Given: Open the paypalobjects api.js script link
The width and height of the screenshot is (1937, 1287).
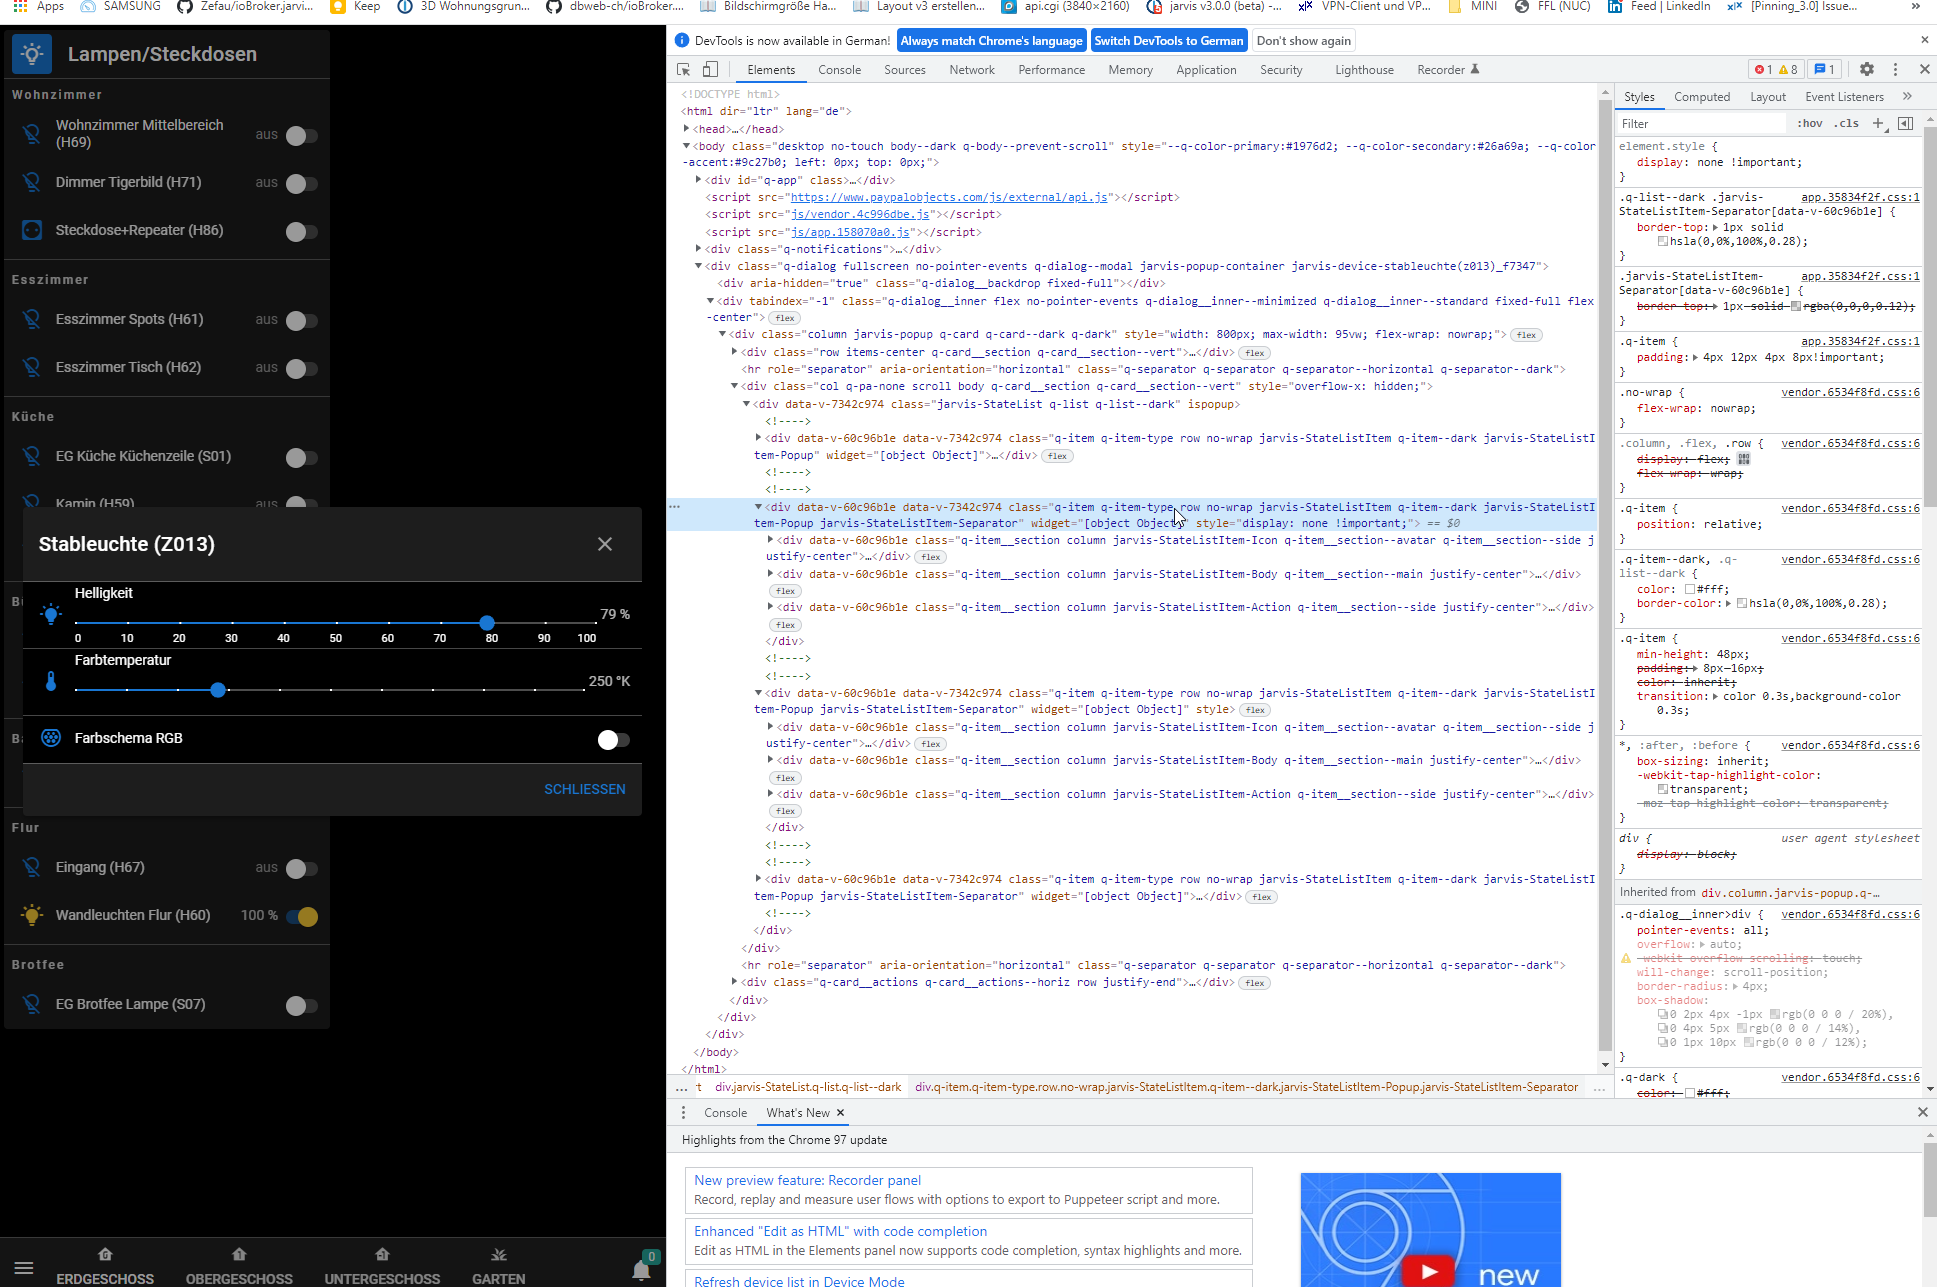Looking at the screenshot, I should coord(948,197).
